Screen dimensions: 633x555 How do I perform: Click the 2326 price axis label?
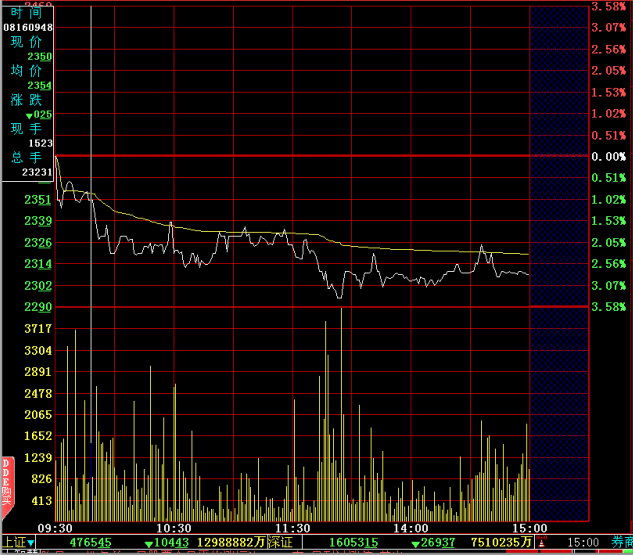(x=38, y=243)
